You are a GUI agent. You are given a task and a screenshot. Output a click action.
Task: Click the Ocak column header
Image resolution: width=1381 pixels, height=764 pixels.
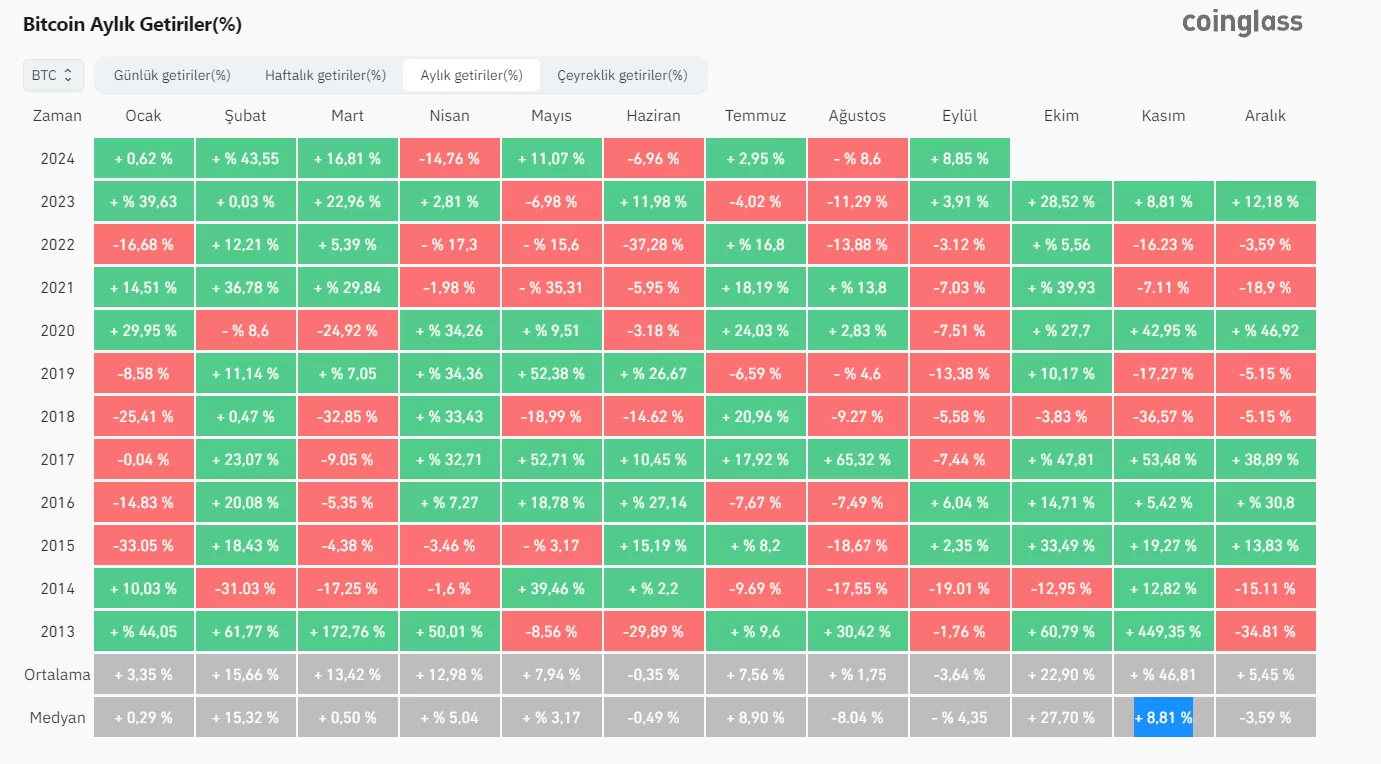pyautogui.click(x=144, y=116)
